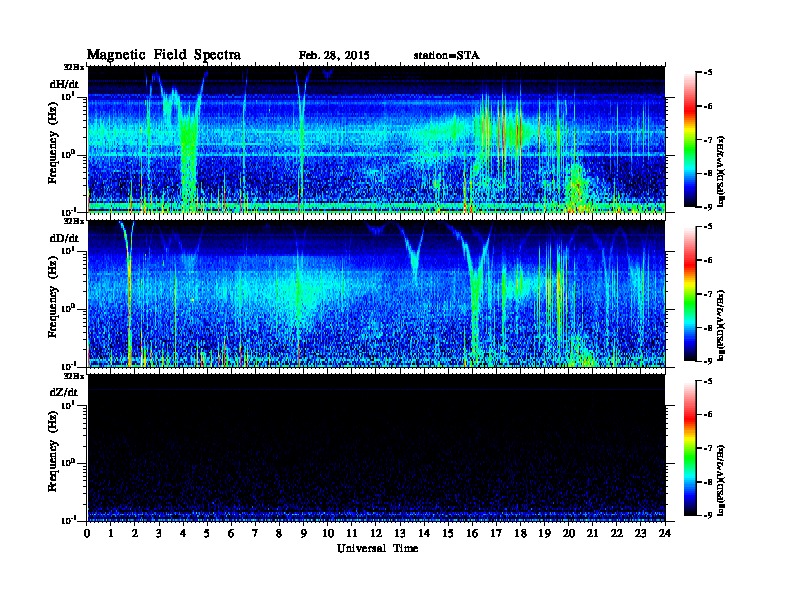Click the dD/dt panel color bar

coord(690,294)
